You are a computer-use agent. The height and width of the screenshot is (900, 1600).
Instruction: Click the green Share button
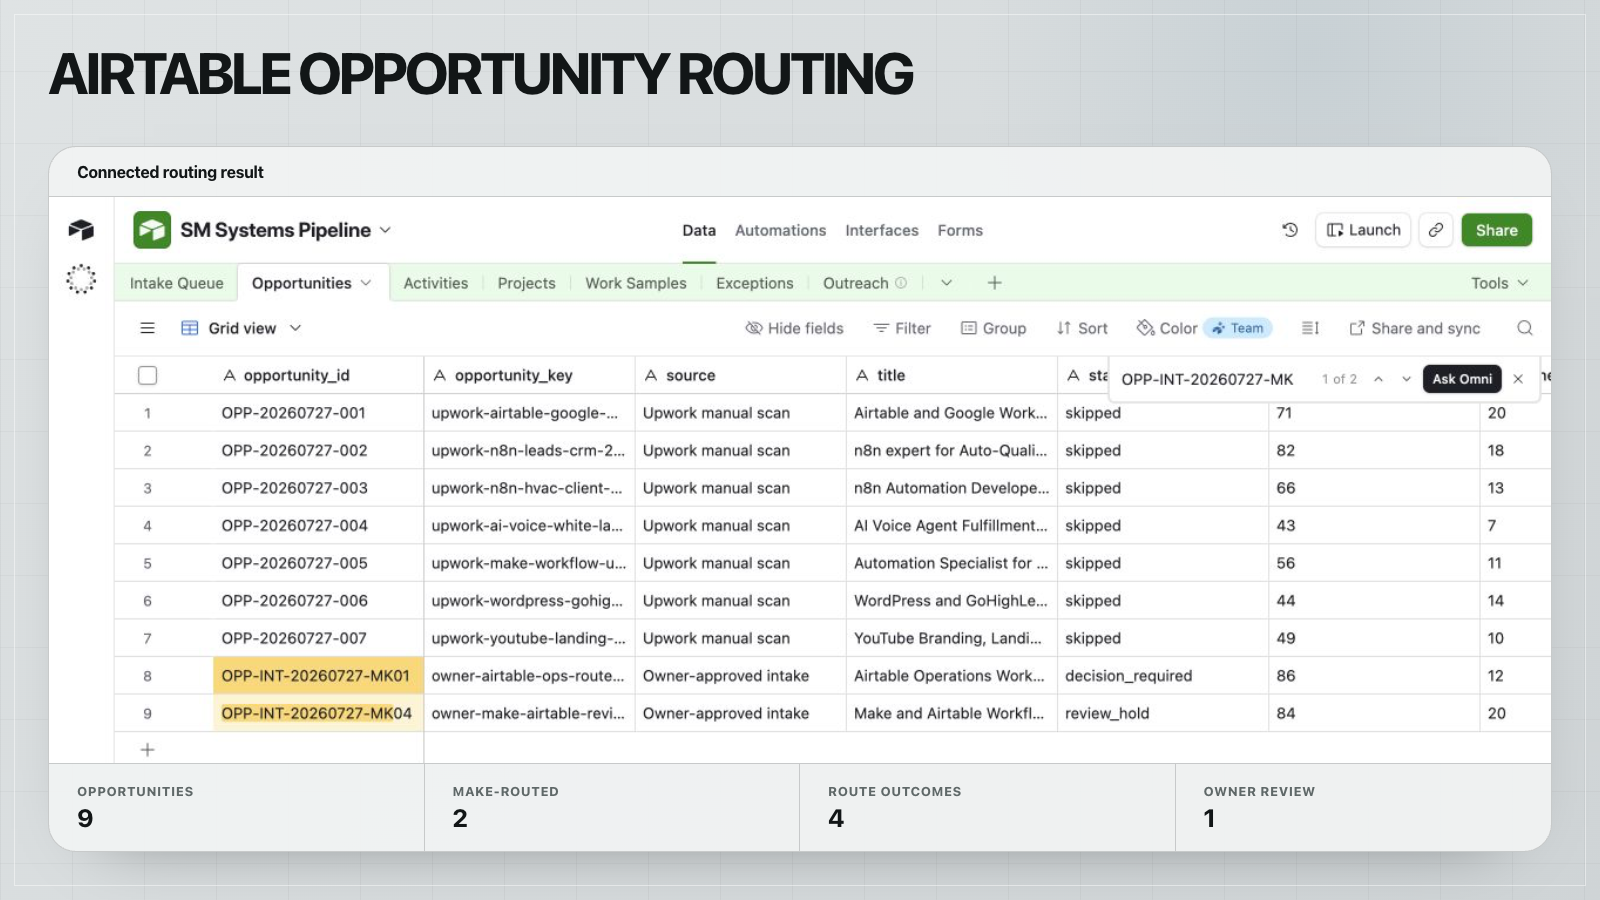coord(1496,230)
